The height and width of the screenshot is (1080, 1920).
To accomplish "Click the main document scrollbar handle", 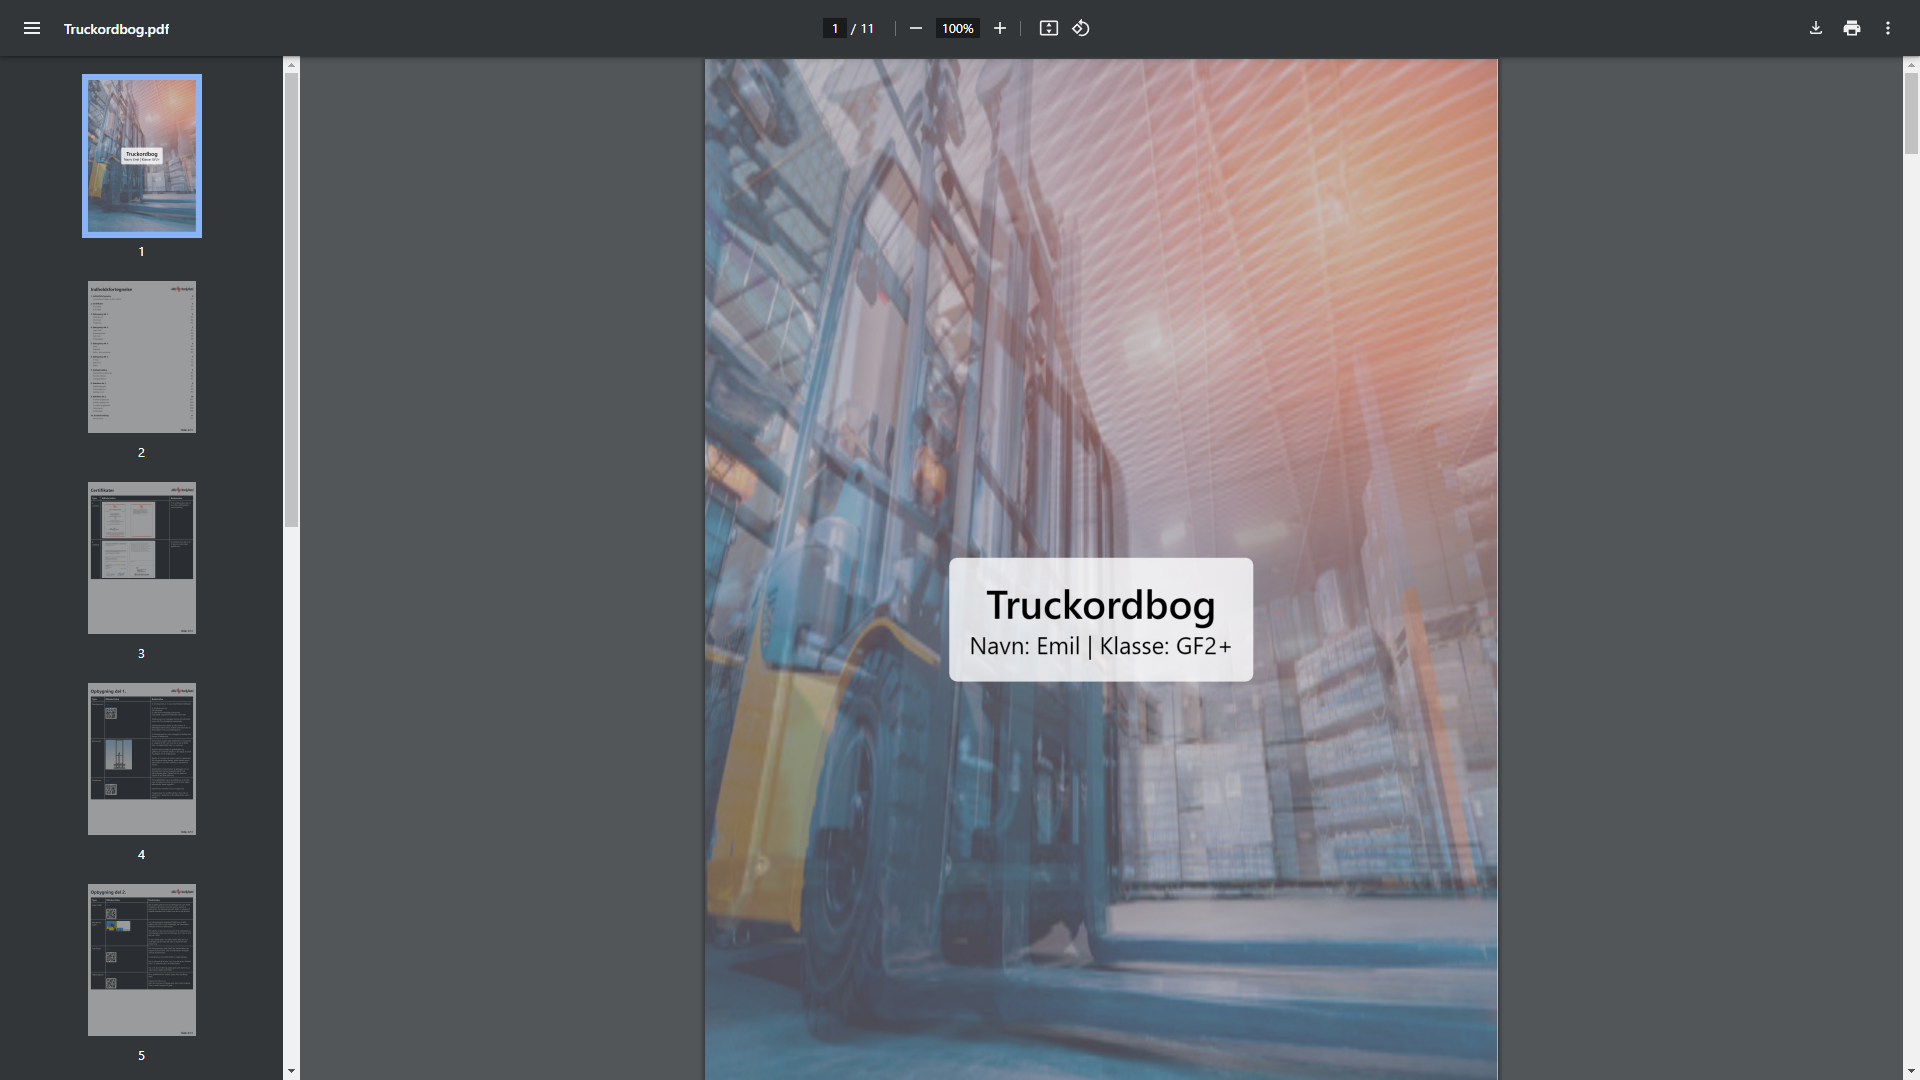I will (x=1911, y=113).
